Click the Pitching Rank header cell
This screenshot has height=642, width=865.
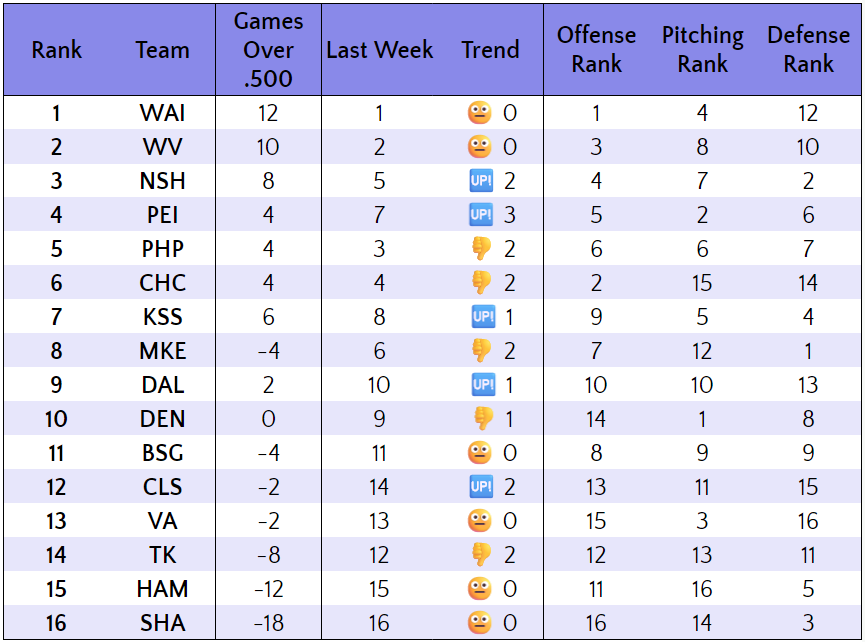pyautogui.click(x=702, y=50)
